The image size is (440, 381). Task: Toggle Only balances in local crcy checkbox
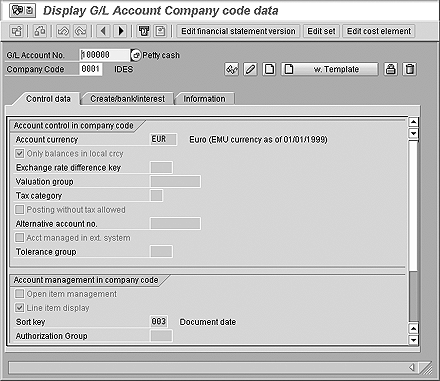[20, 154]
